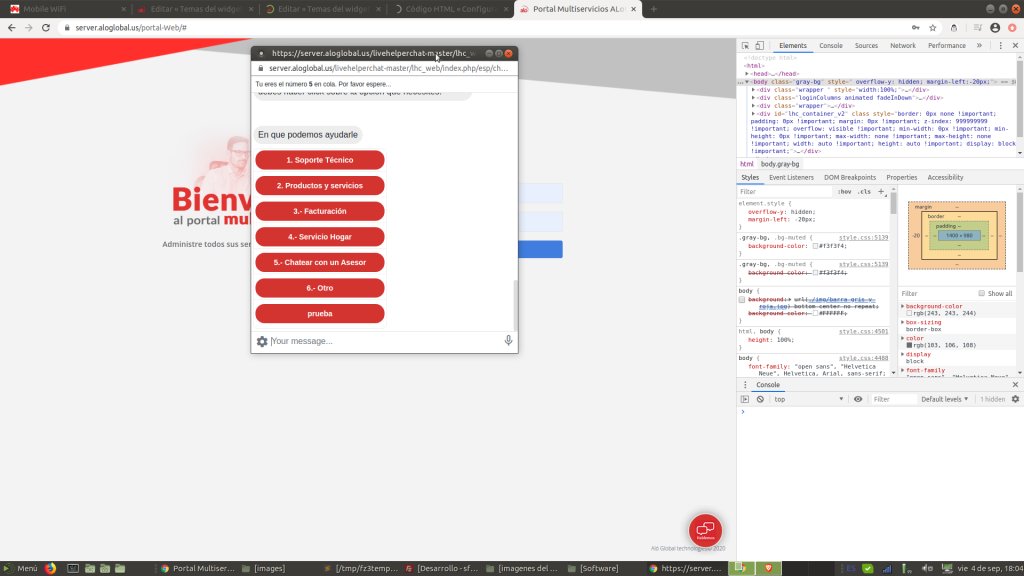Screen dimensions: 1024x576
Task: Click computed color rgb(103, 106, 108) swatch
Action: (x=909, y=345)
